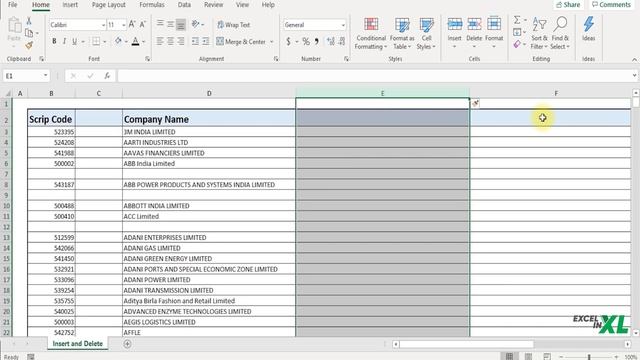This screenshot has height=360, width=640.
Task: Increase the font size
Action: (x=132, y=24)
